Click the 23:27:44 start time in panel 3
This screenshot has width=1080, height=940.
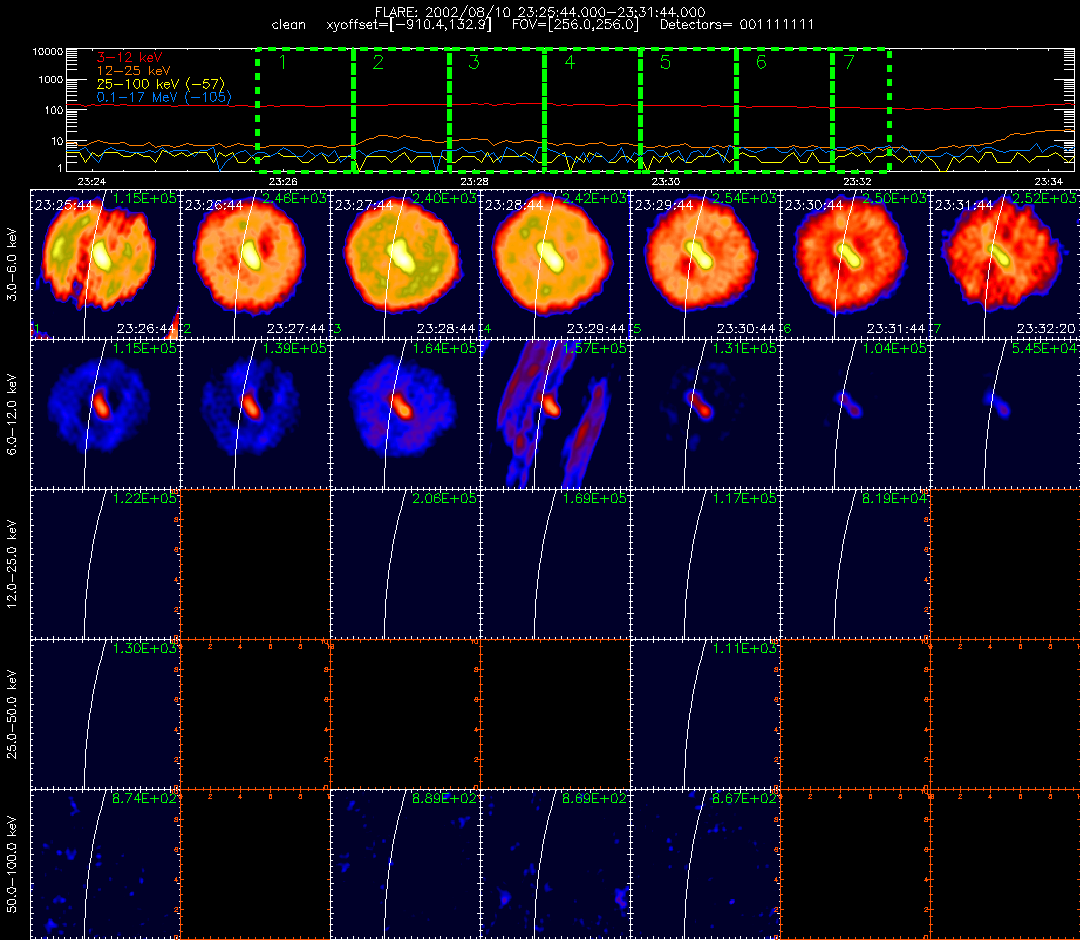click(364, 205)
